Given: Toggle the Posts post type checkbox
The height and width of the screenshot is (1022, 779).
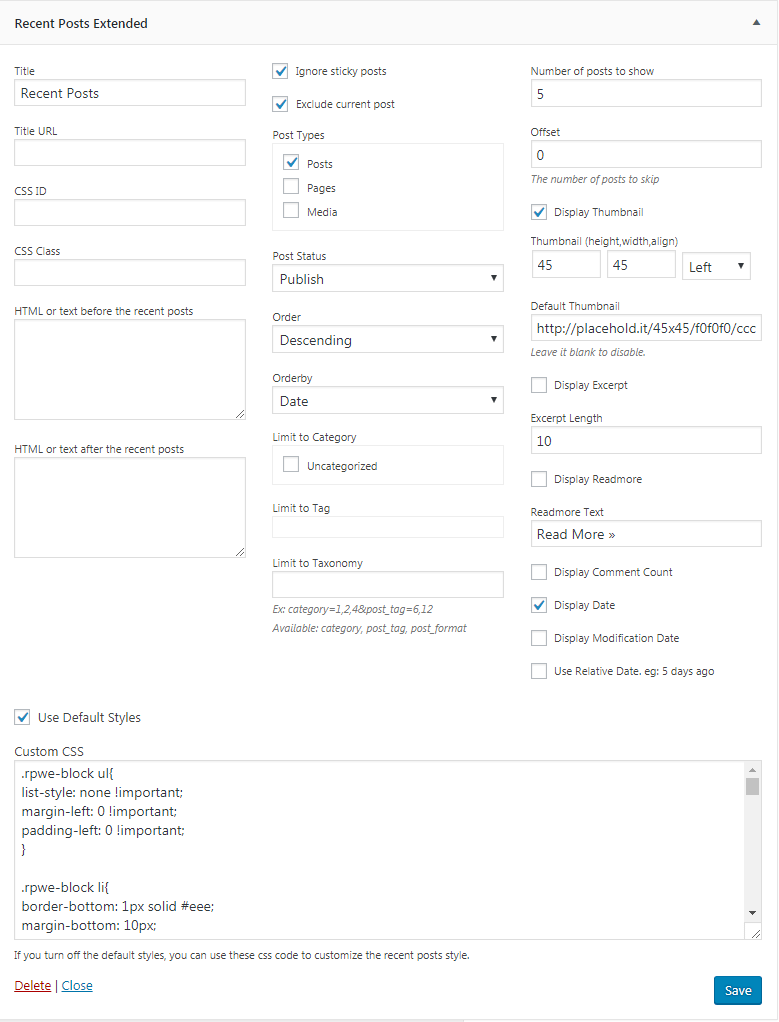Looking at the screenshot, I should pos(291,162).
